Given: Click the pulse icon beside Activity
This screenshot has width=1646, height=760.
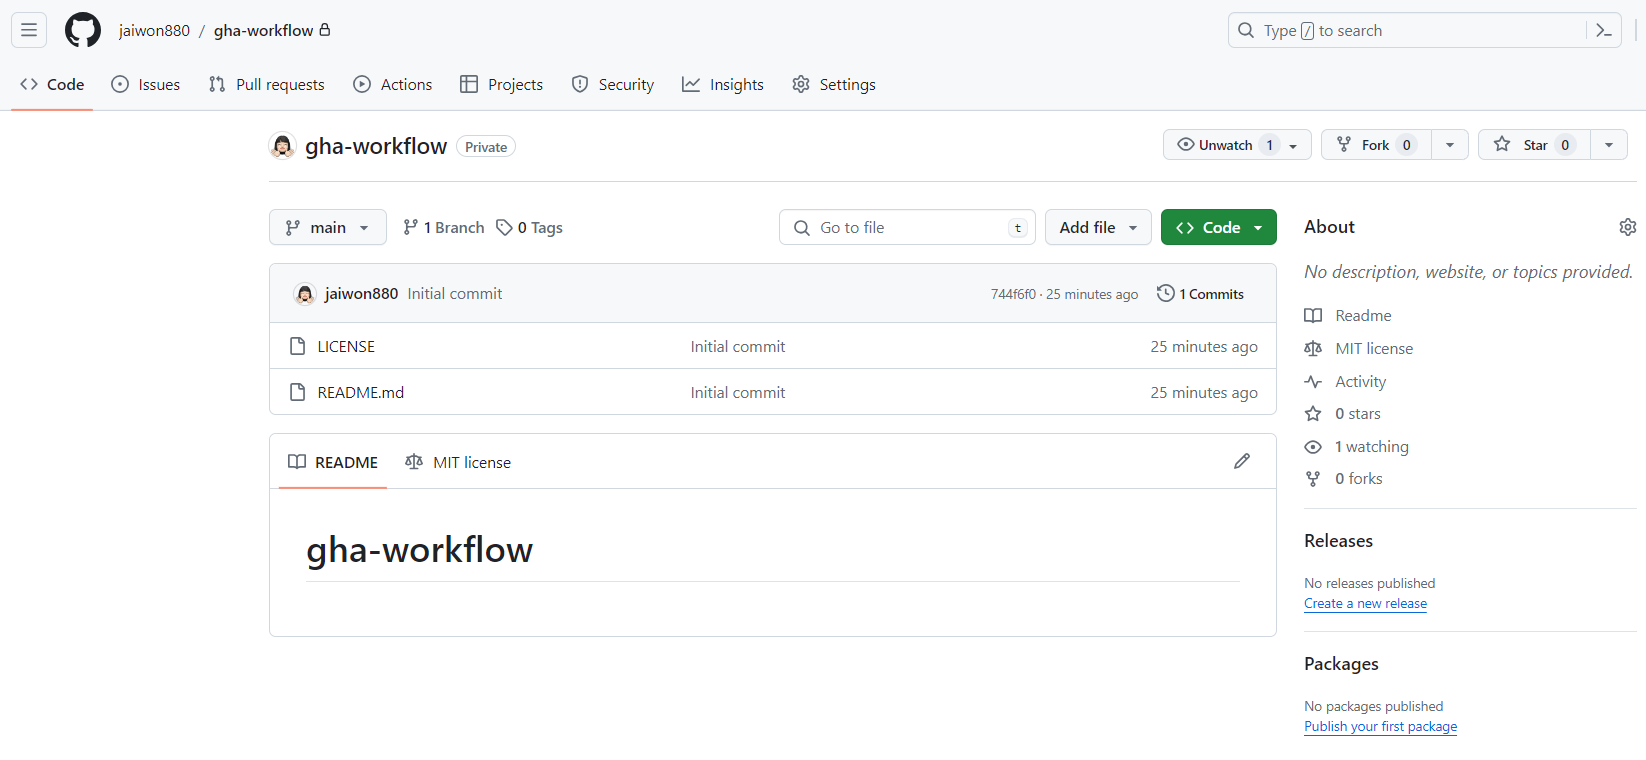Looking at the screenshot, I should pyautogui.click(x=1313, y=381).
